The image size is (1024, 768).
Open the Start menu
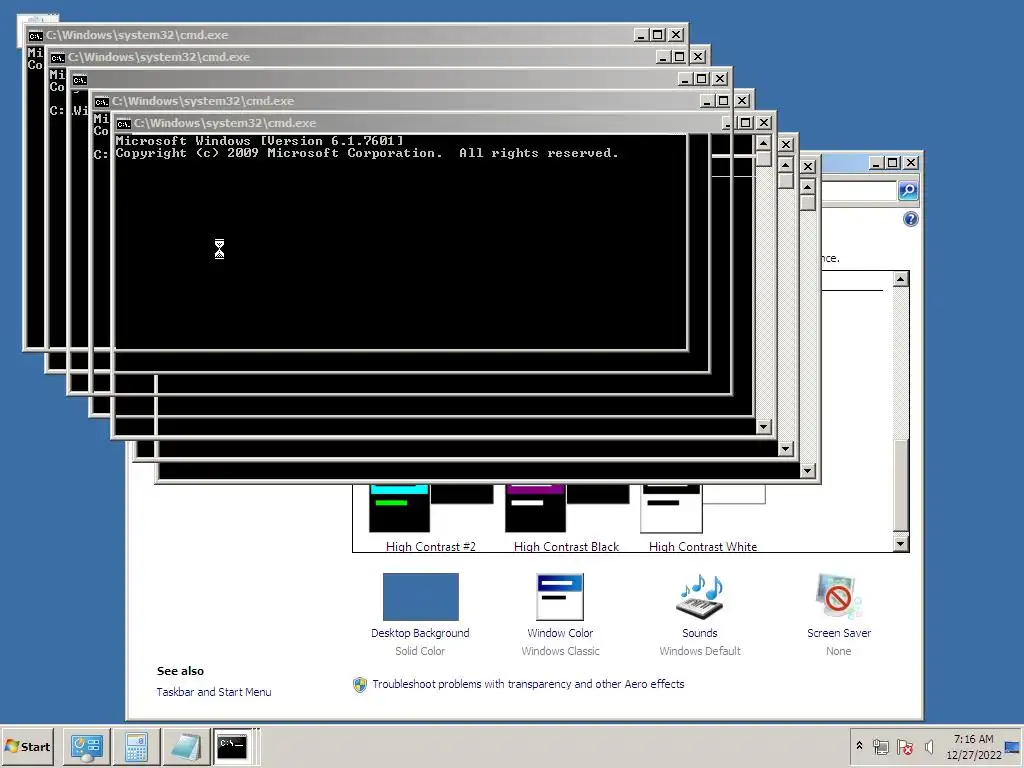click(27, 747)
